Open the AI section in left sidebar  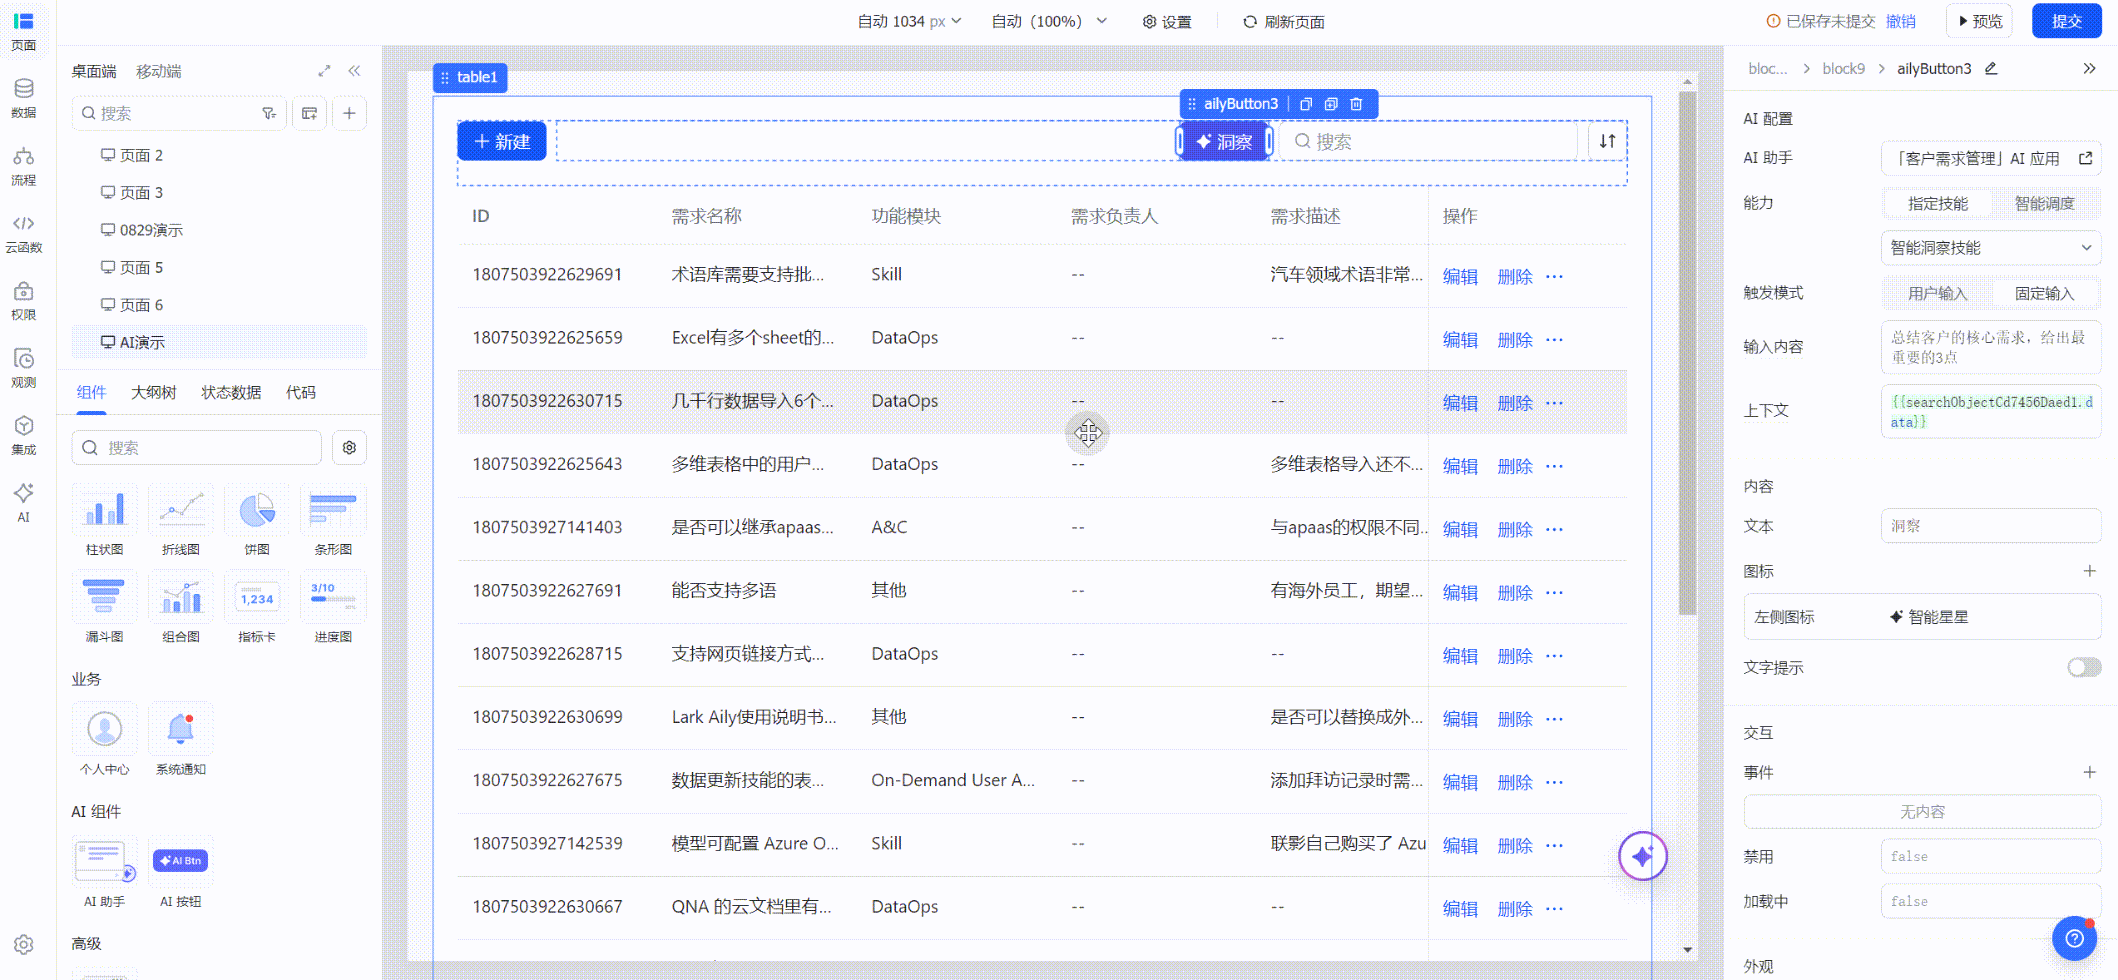click(23, 502)
